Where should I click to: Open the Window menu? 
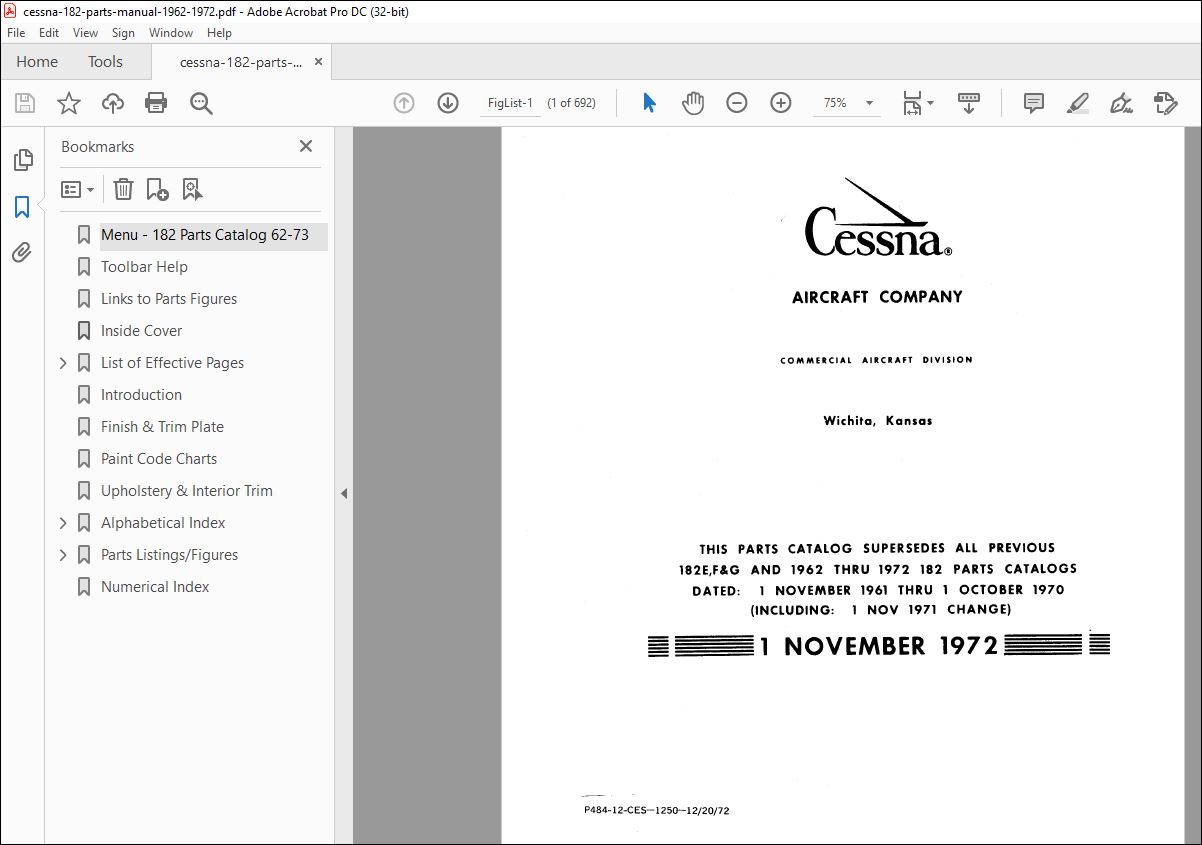pos(171,33)
